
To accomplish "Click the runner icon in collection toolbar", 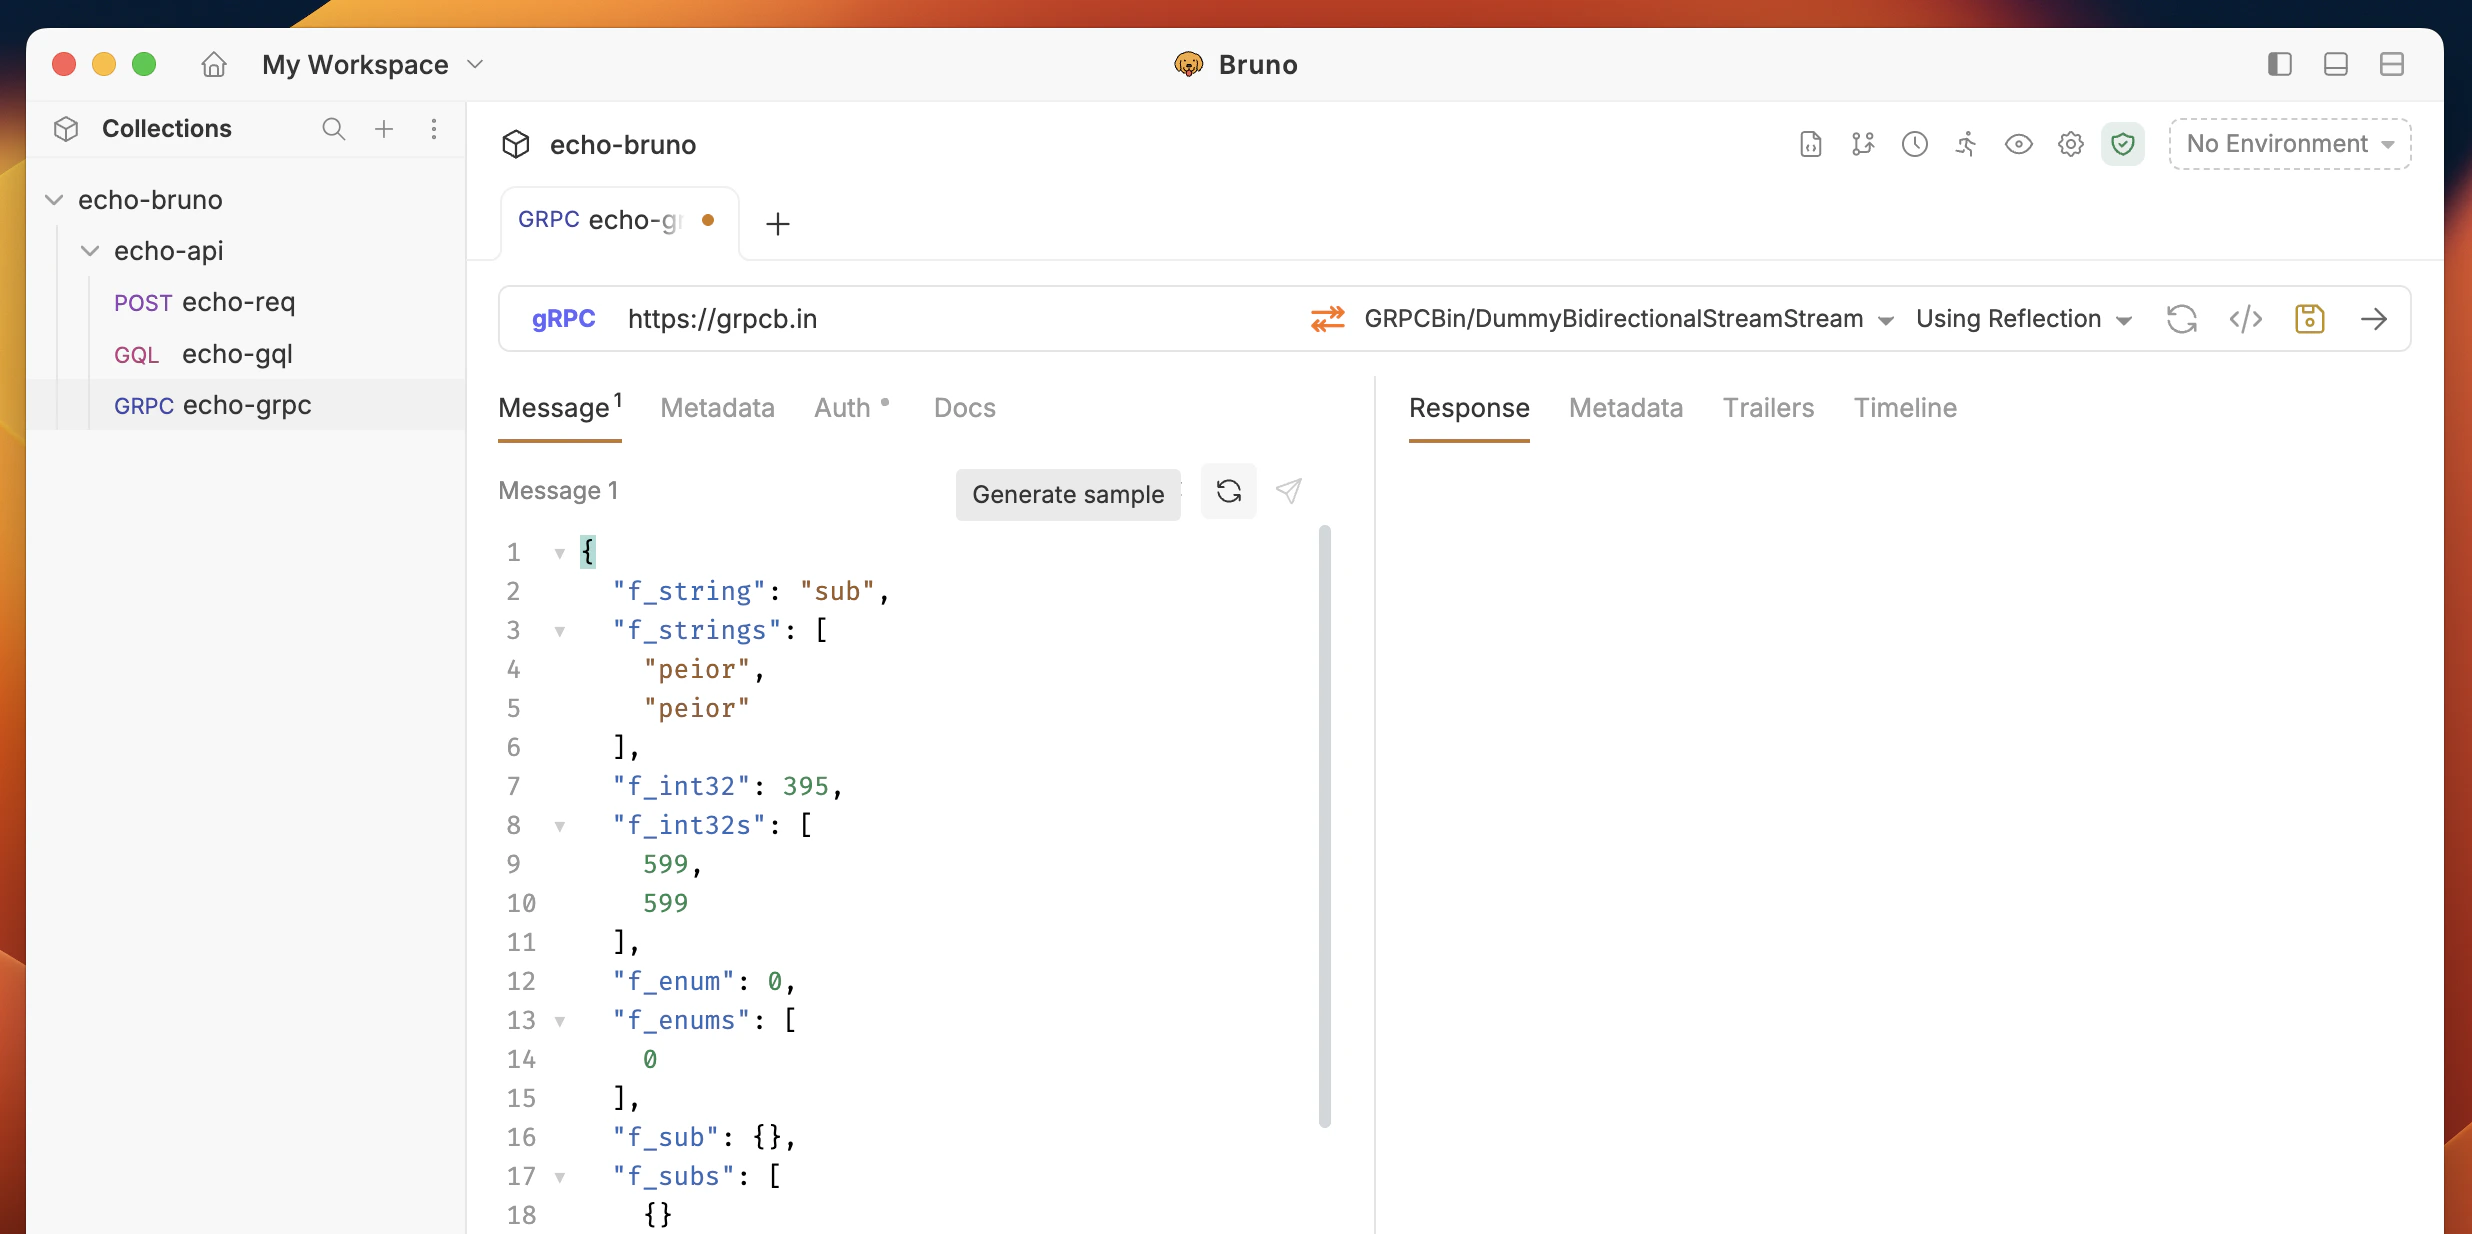I will tap(1966, 144).
